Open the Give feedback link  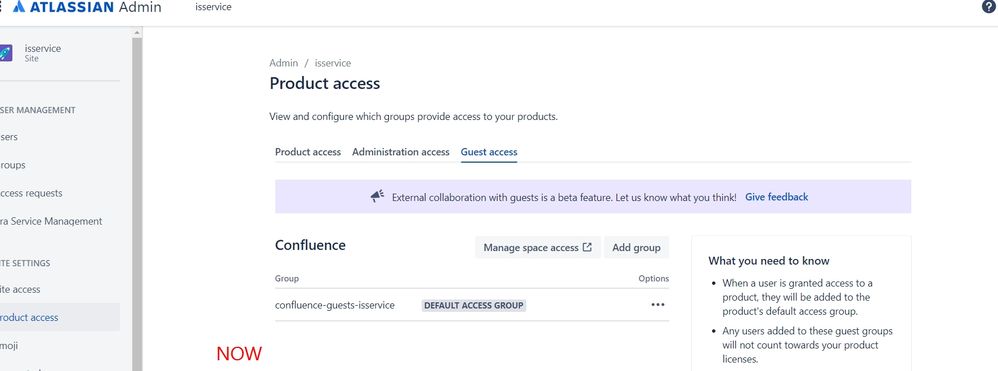pyautogui.click(x=777, y=197)
